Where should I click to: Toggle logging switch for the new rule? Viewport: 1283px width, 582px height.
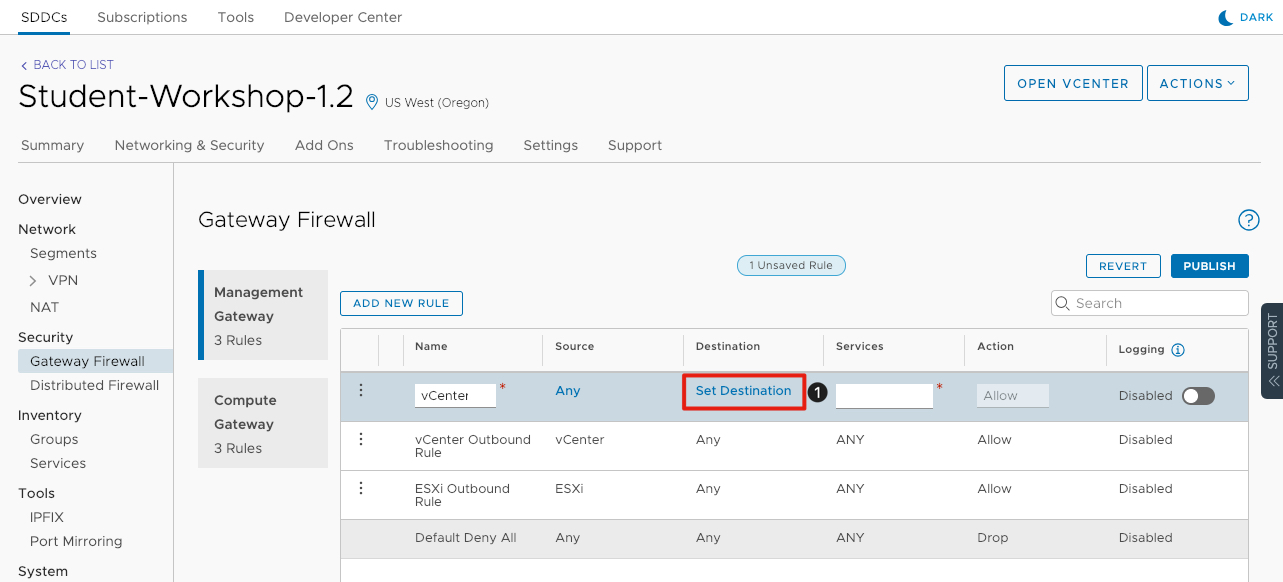1197,396
